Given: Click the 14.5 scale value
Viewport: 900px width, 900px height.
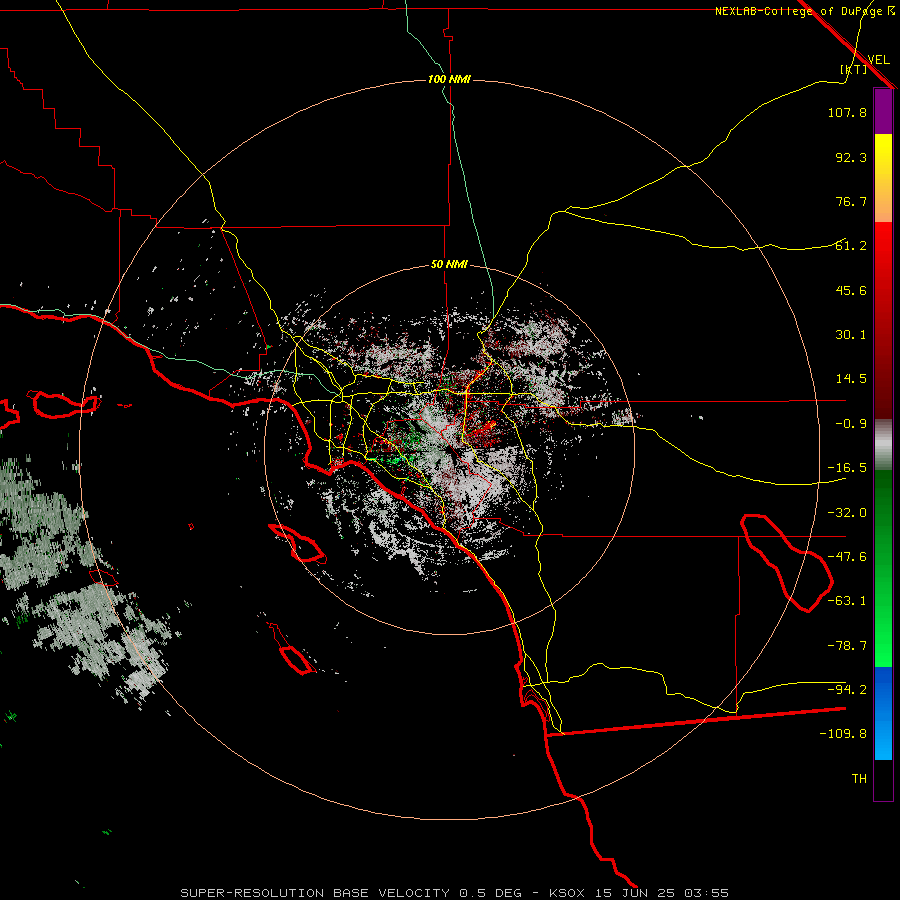Looking at the screenshot, I should pos(851,379).
